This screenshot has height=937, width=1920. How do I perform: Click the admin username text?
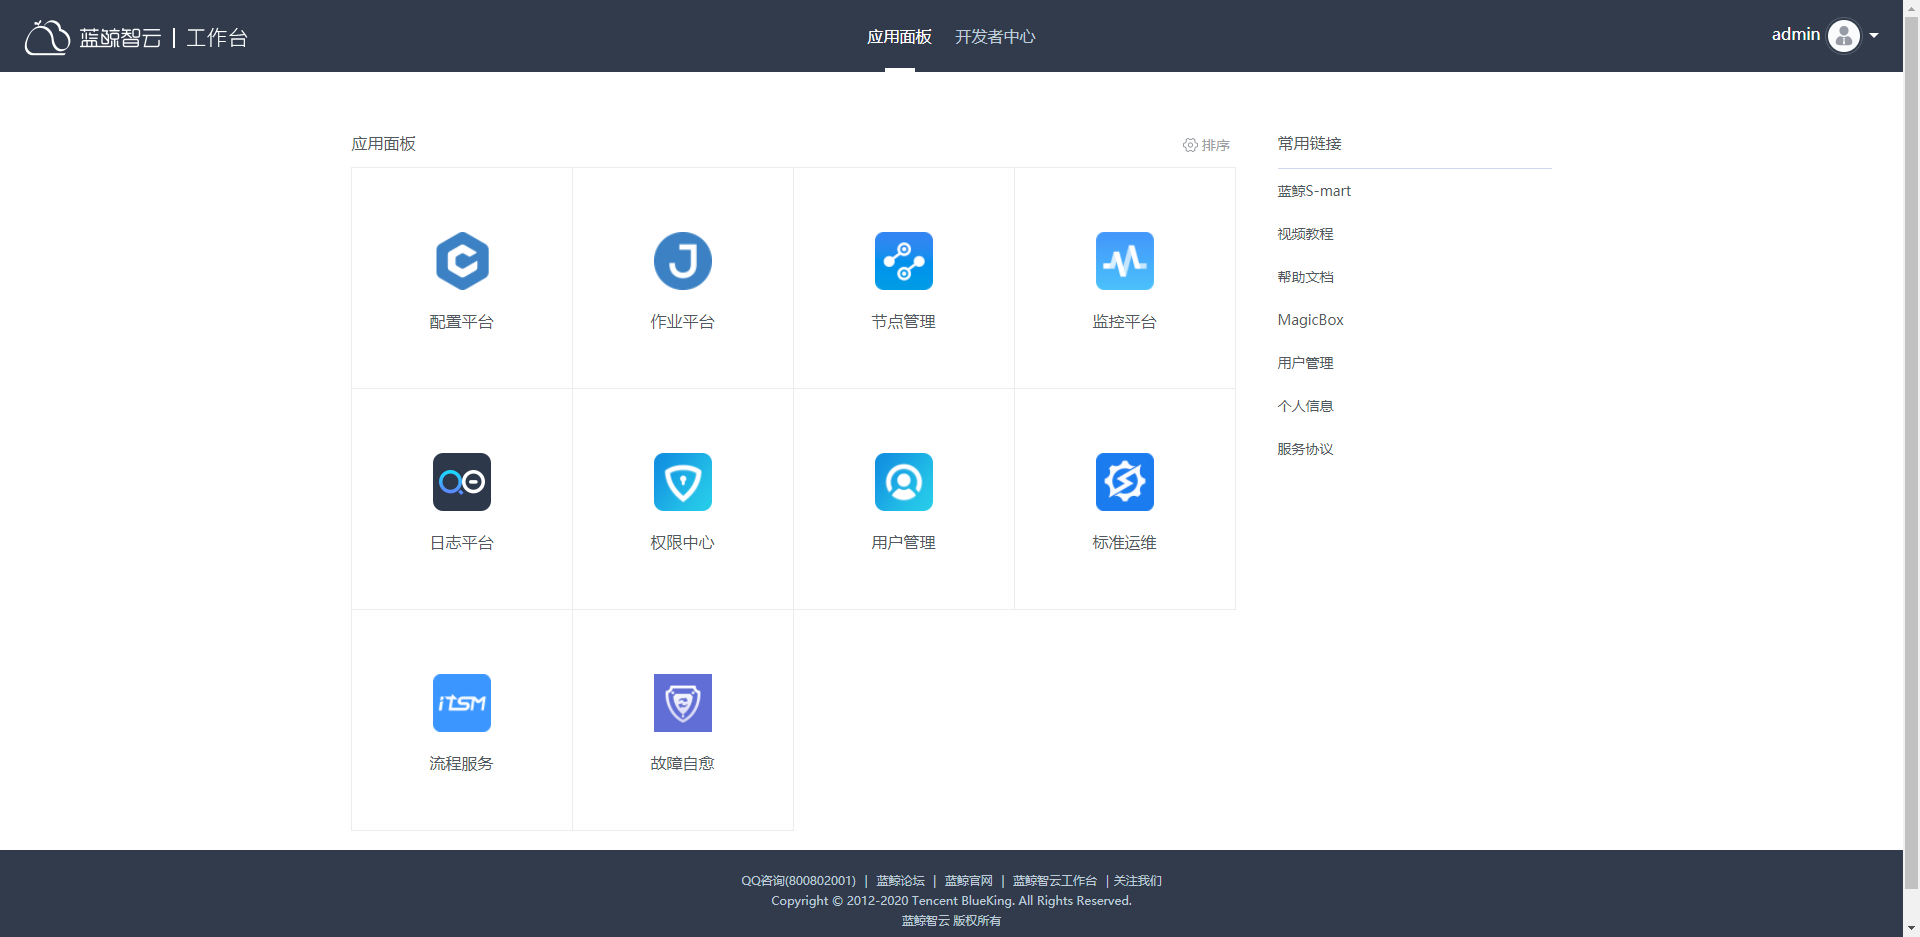tap(1796, 35)
